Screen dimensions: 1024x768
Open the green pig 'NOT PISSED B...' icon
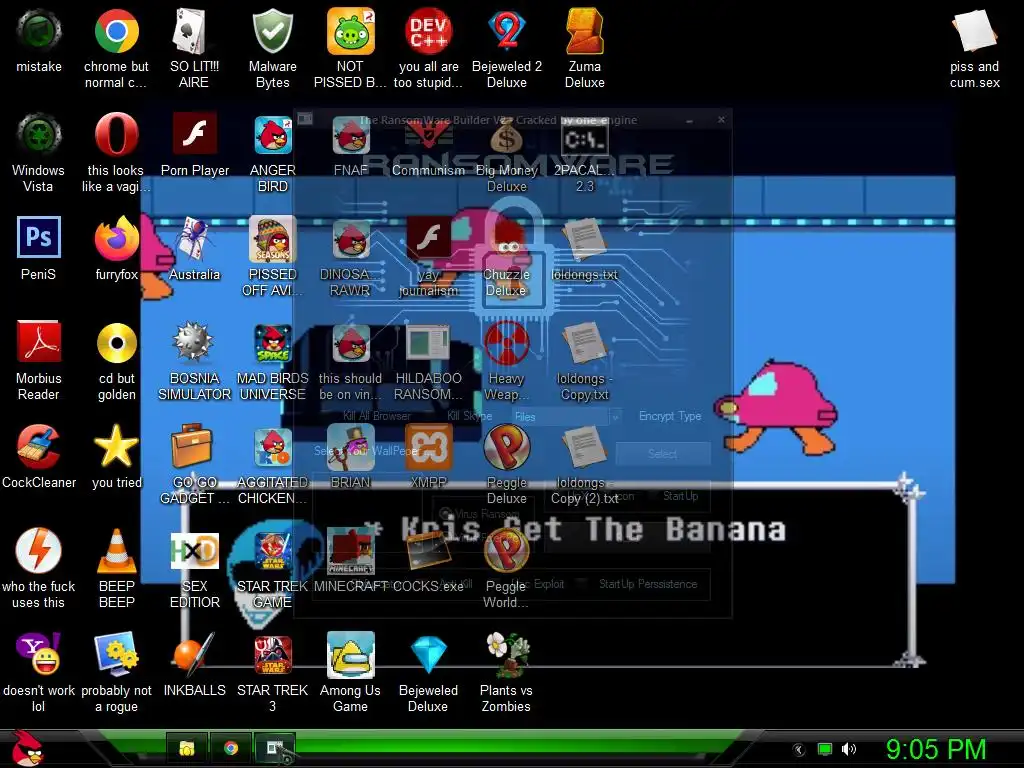[351, 31]
